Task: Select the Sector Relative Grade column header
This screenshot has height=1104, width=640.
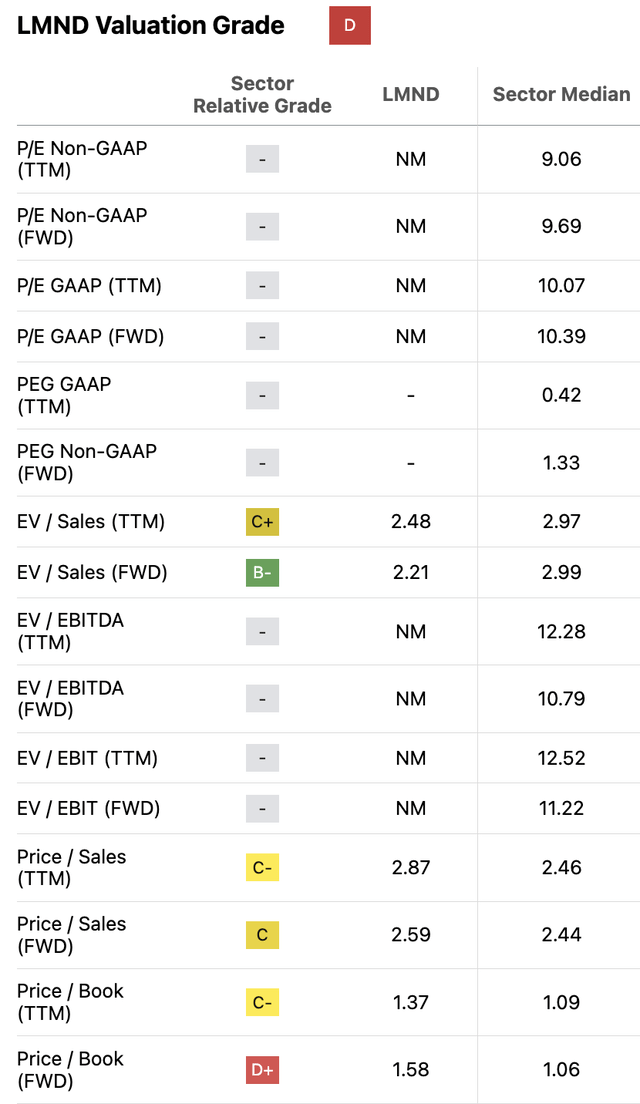Action: pos(262,95)
